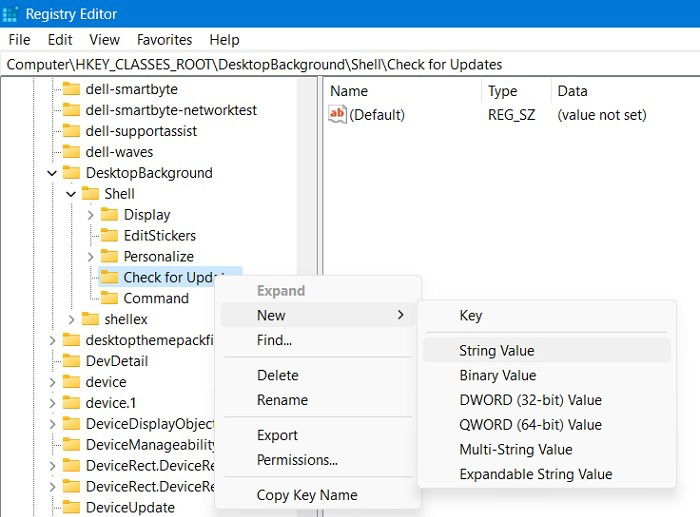Click the EditStickers folder icon
The image size is (700, 517).
tap(109, 235)
